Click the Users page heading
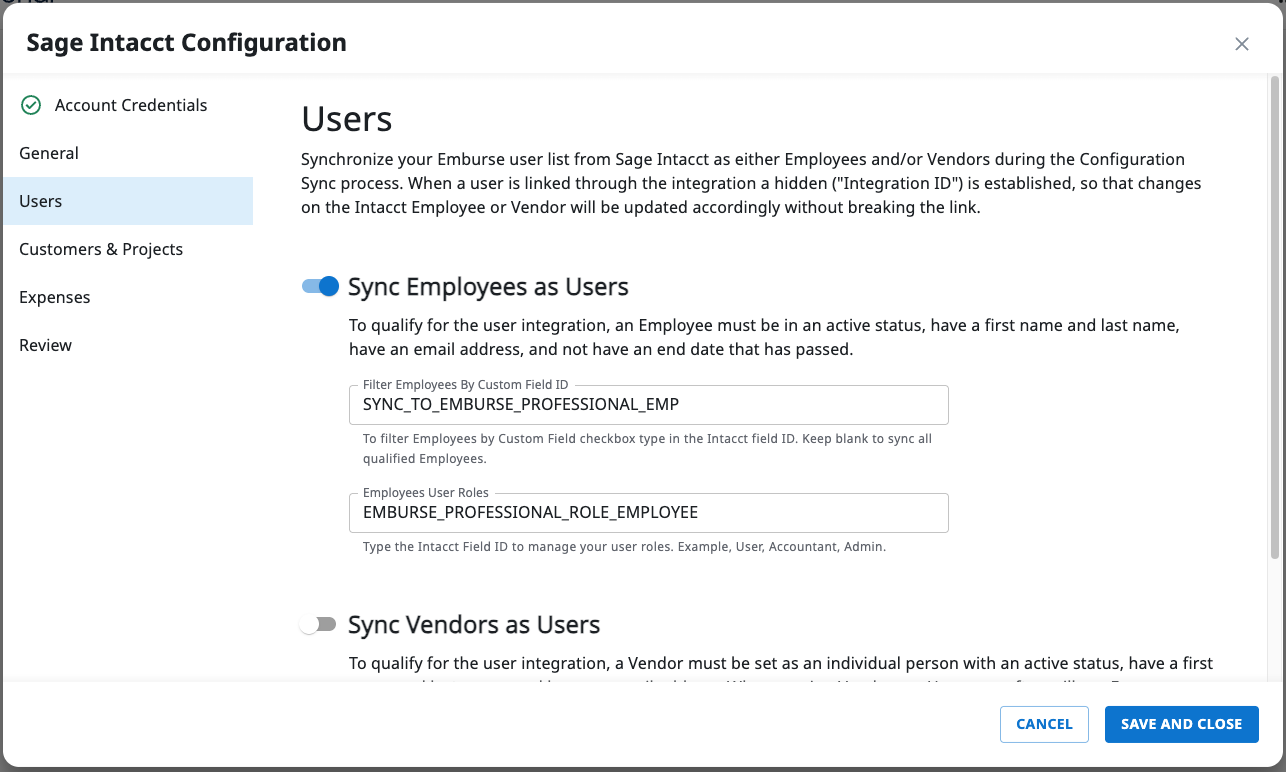Screen dimensions: 1286x772 (x=347, y=119)
